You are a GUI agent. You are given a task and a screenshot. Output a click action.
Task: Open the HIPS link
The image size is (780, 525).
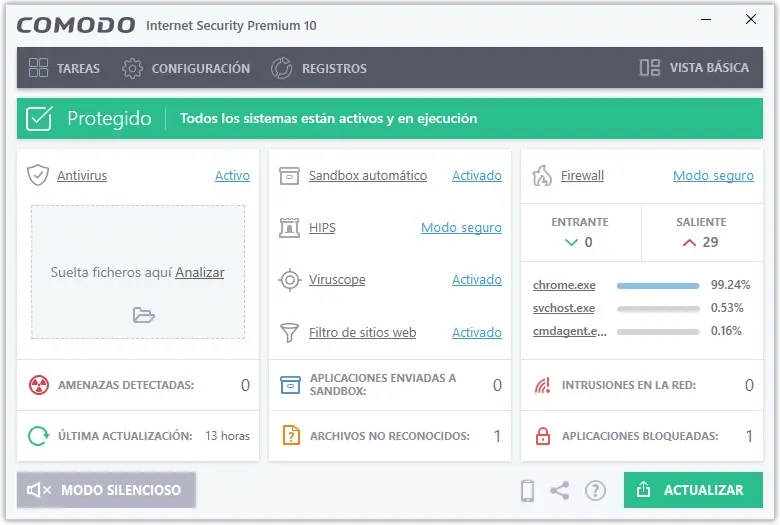point(322,228)
